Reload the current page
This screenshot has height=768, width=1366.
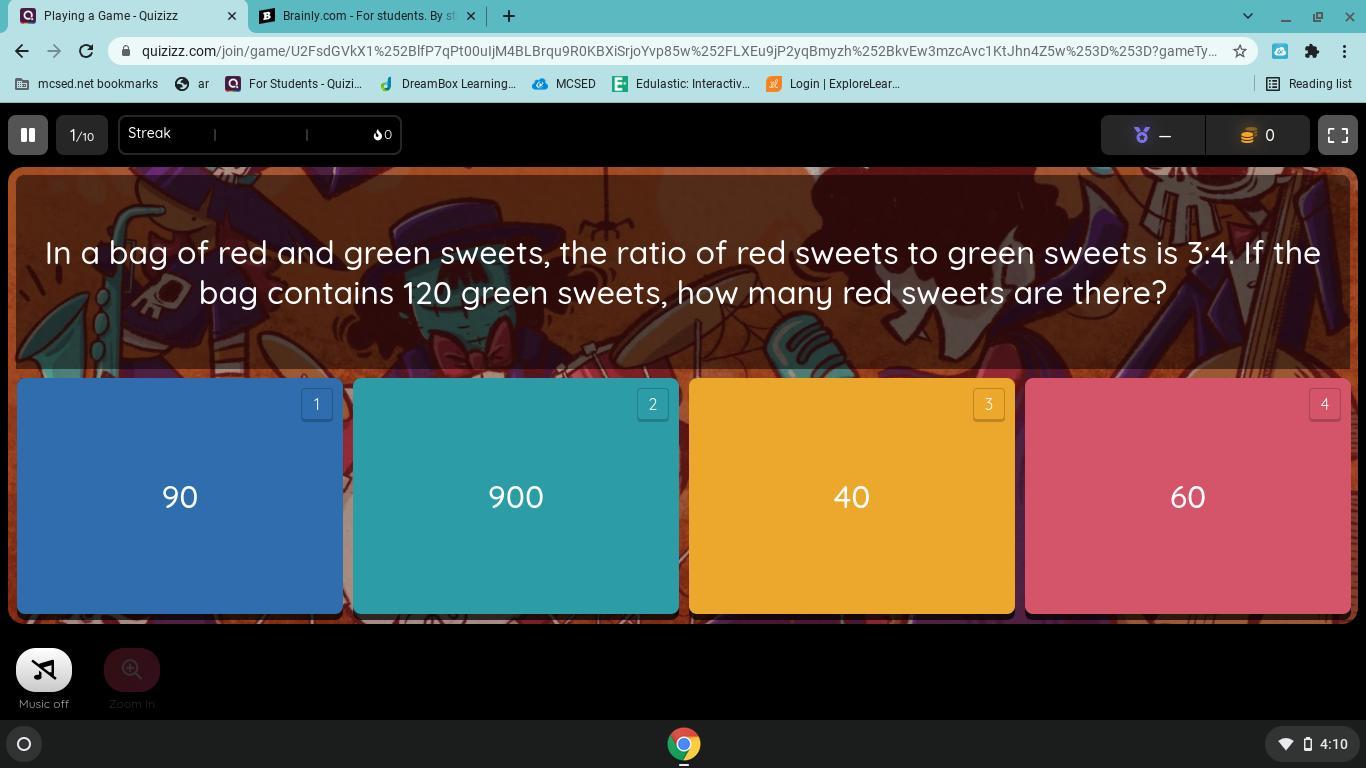pyautogui.click(x=86, y=51)
